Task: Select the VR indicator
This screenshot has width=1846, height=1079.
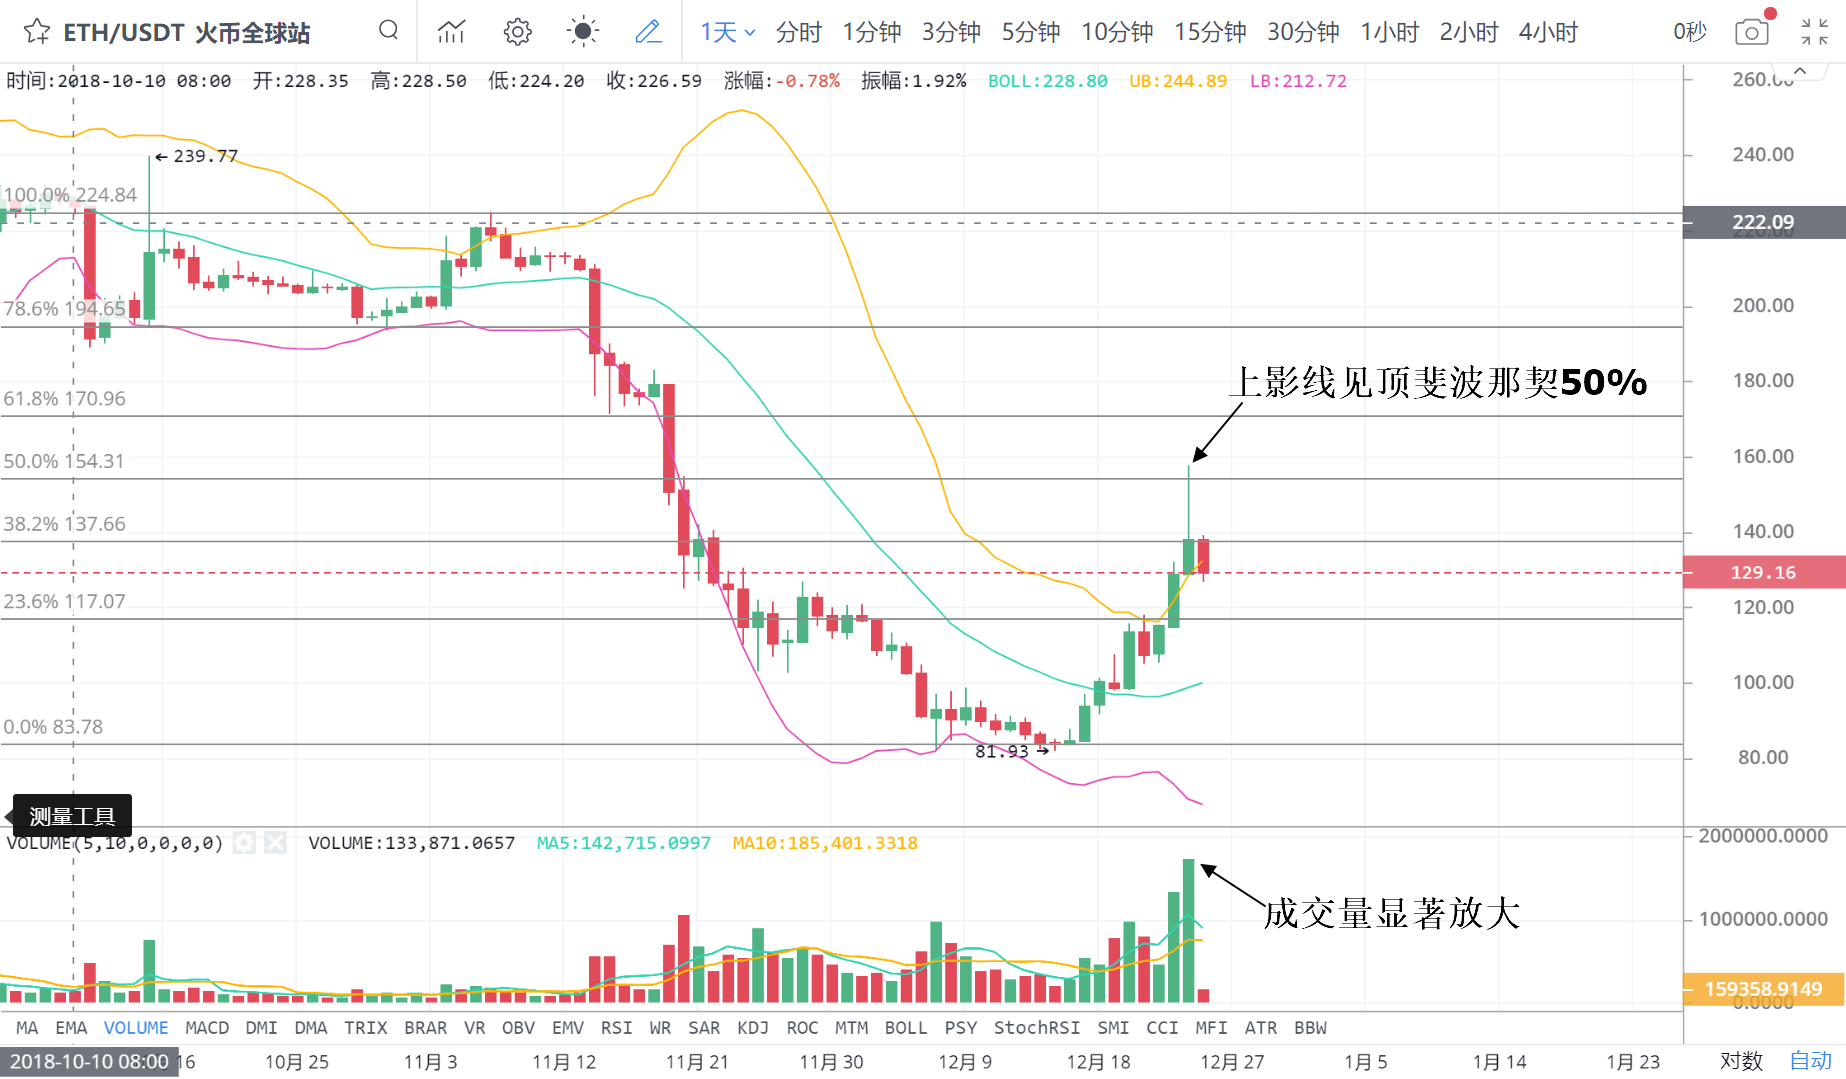Action: [474, 1027]
